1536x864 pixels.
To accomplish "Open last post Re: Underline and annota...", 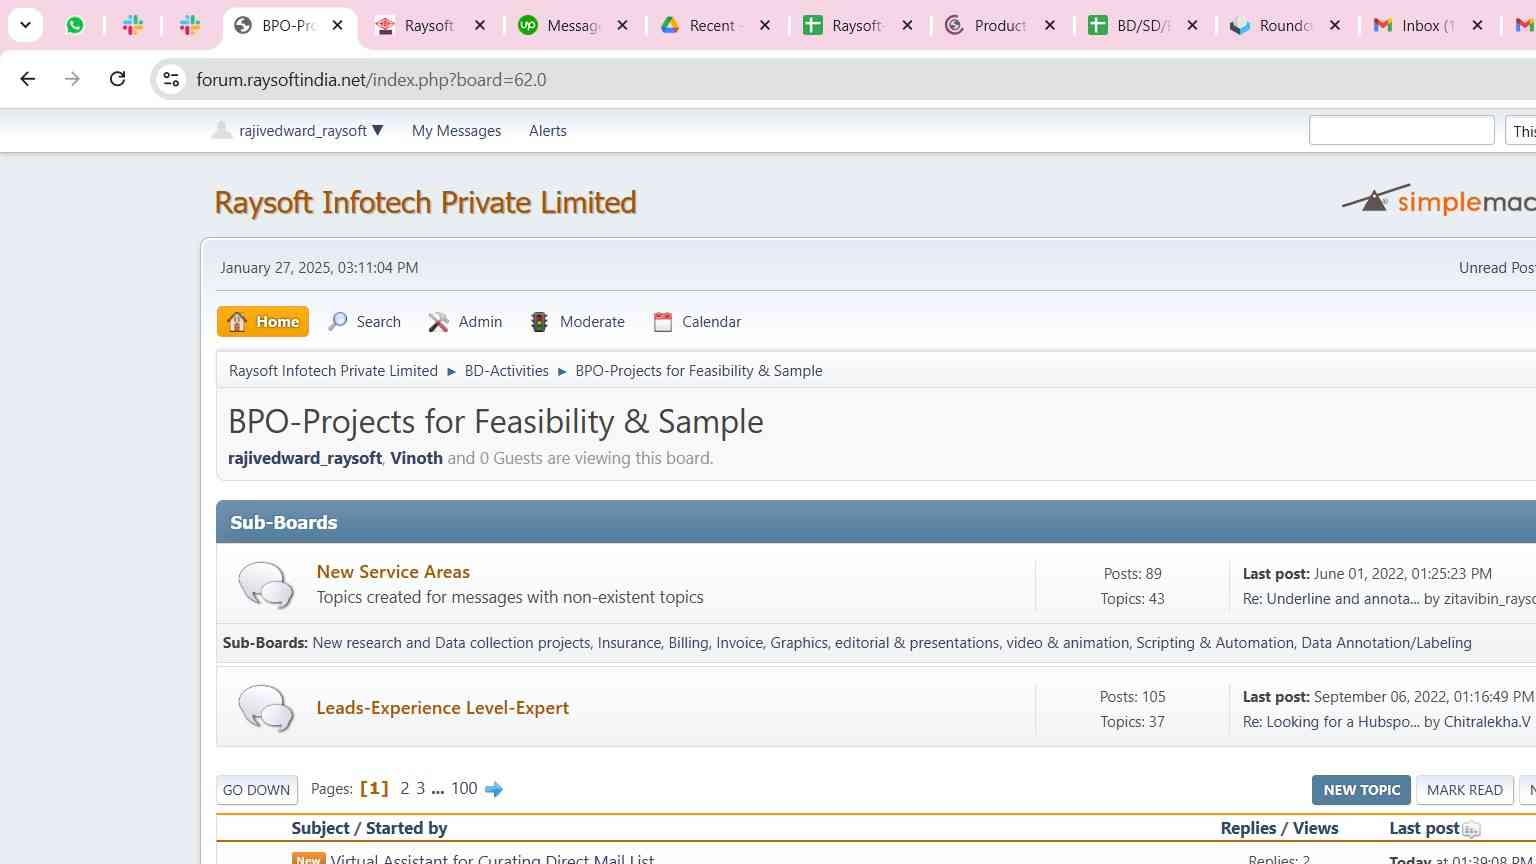I will coord(1331,599).
